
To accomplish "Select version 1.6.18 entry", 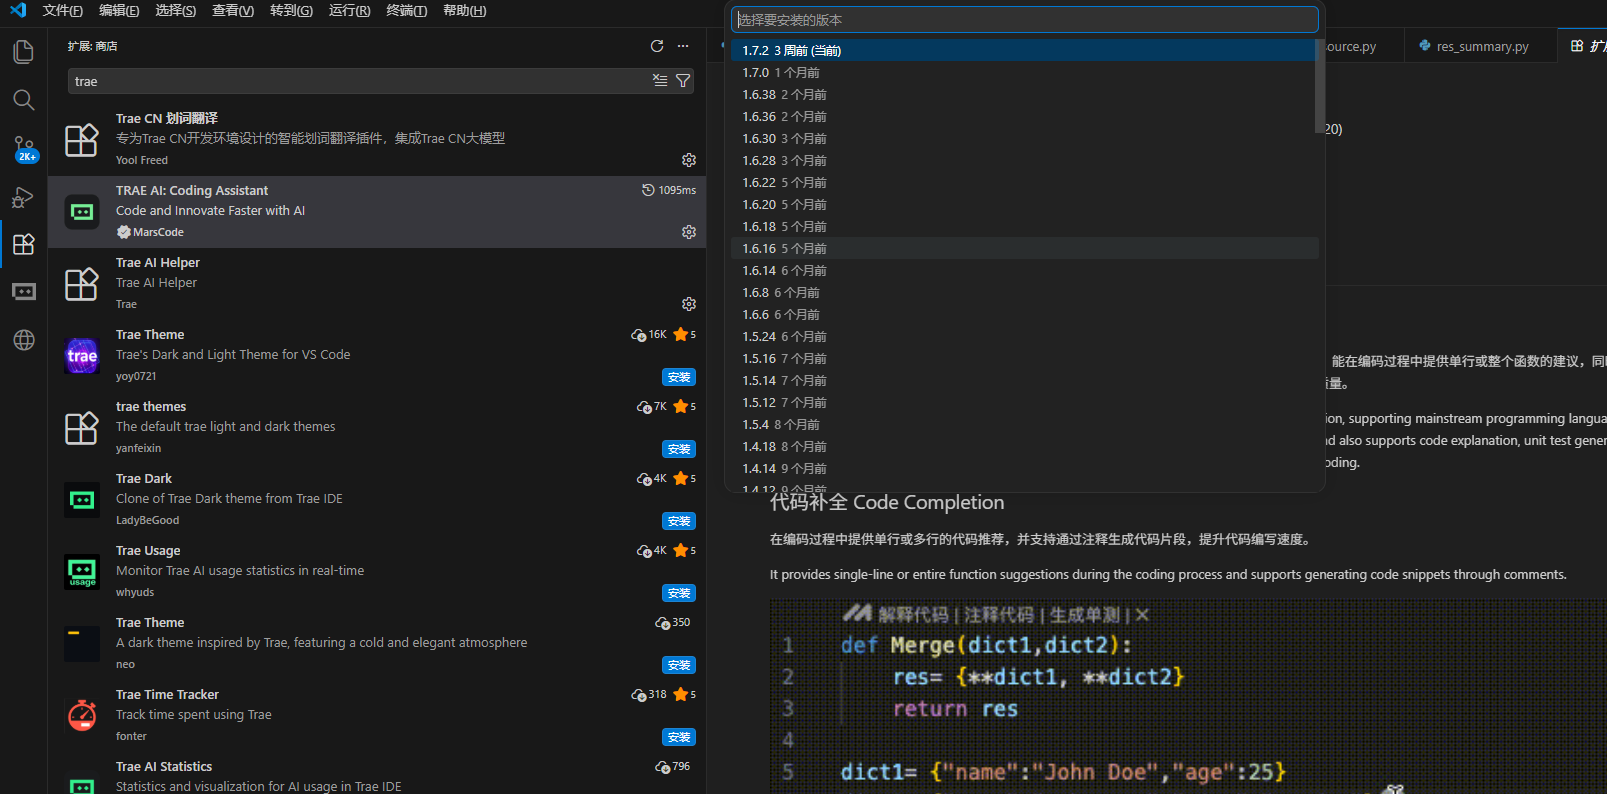I will [x=1023, y=226].
